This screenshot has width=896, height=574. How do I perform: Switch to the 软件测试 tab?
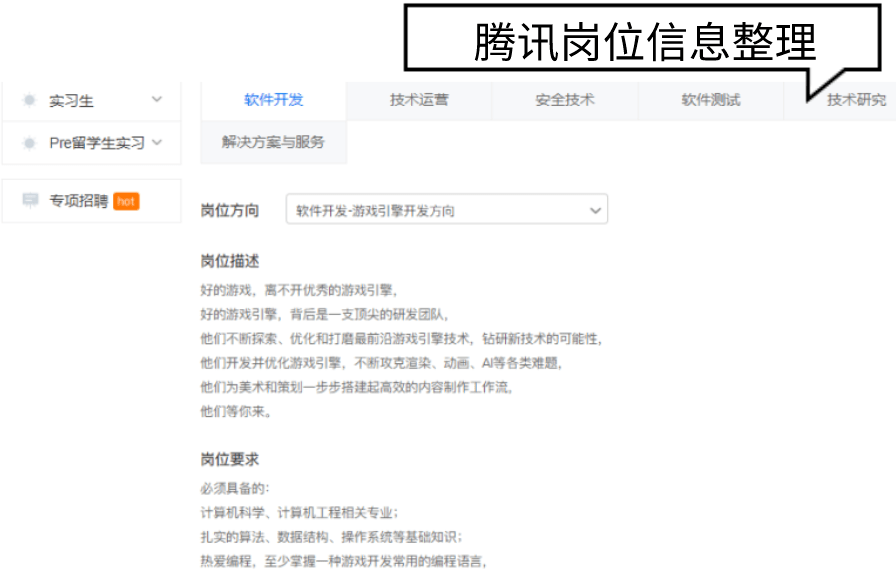(710, 100)
